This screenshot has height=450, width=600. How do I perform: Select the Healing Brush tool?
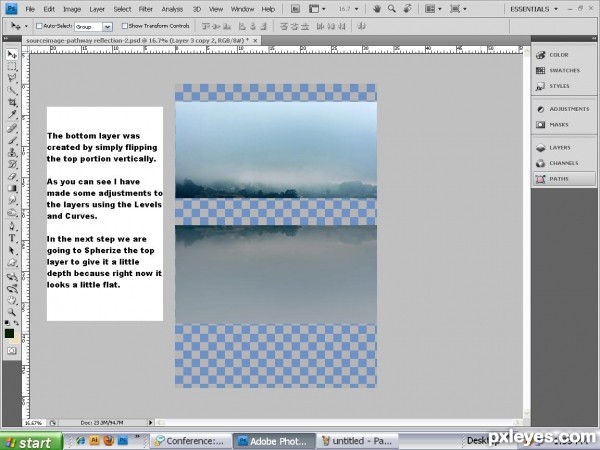[x=12, y=128]
